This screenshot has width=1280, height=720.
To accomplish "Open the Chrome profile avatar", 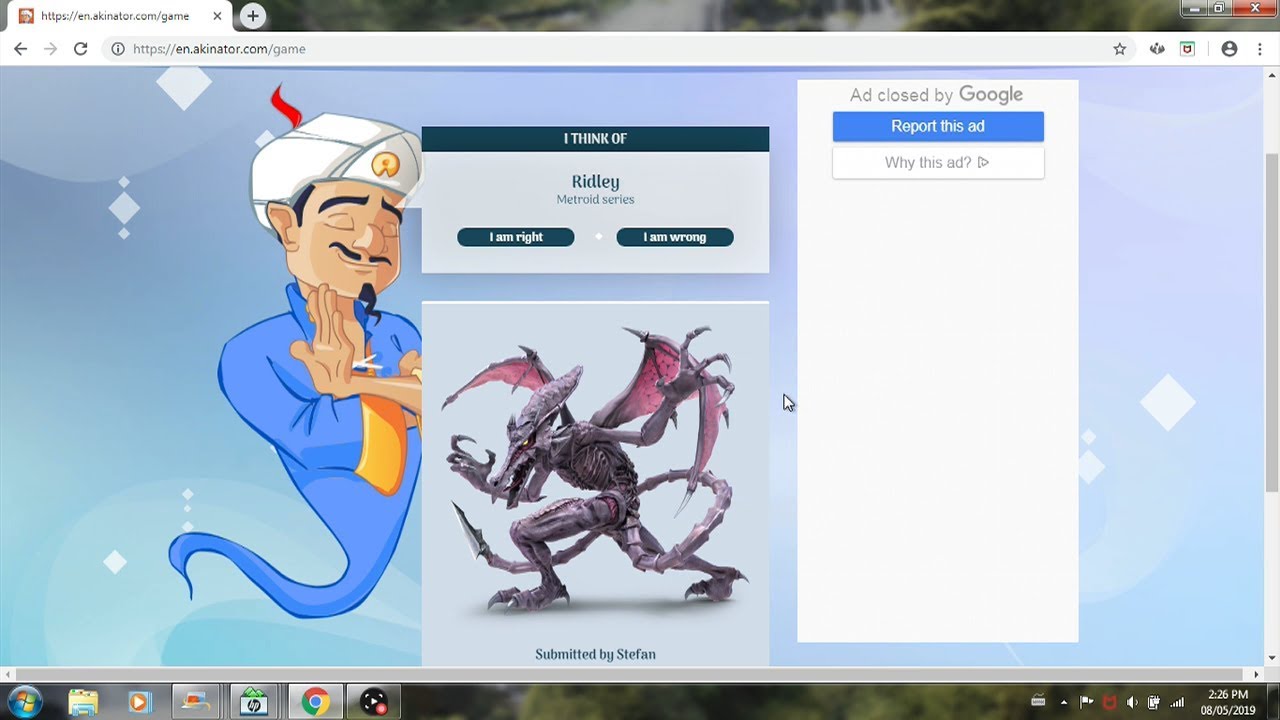I will (x=1229, y=49).
